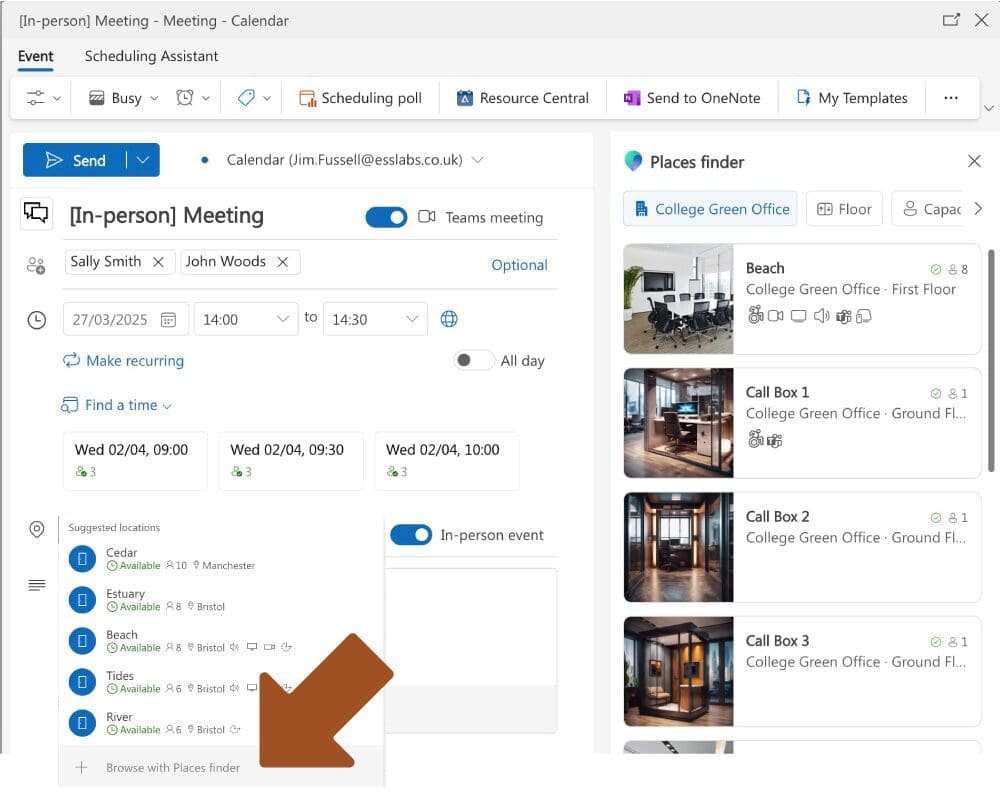Switch off the In-person event toggle
The height and width of the screenshot is (812, 1000).
[x=411, y=535]
